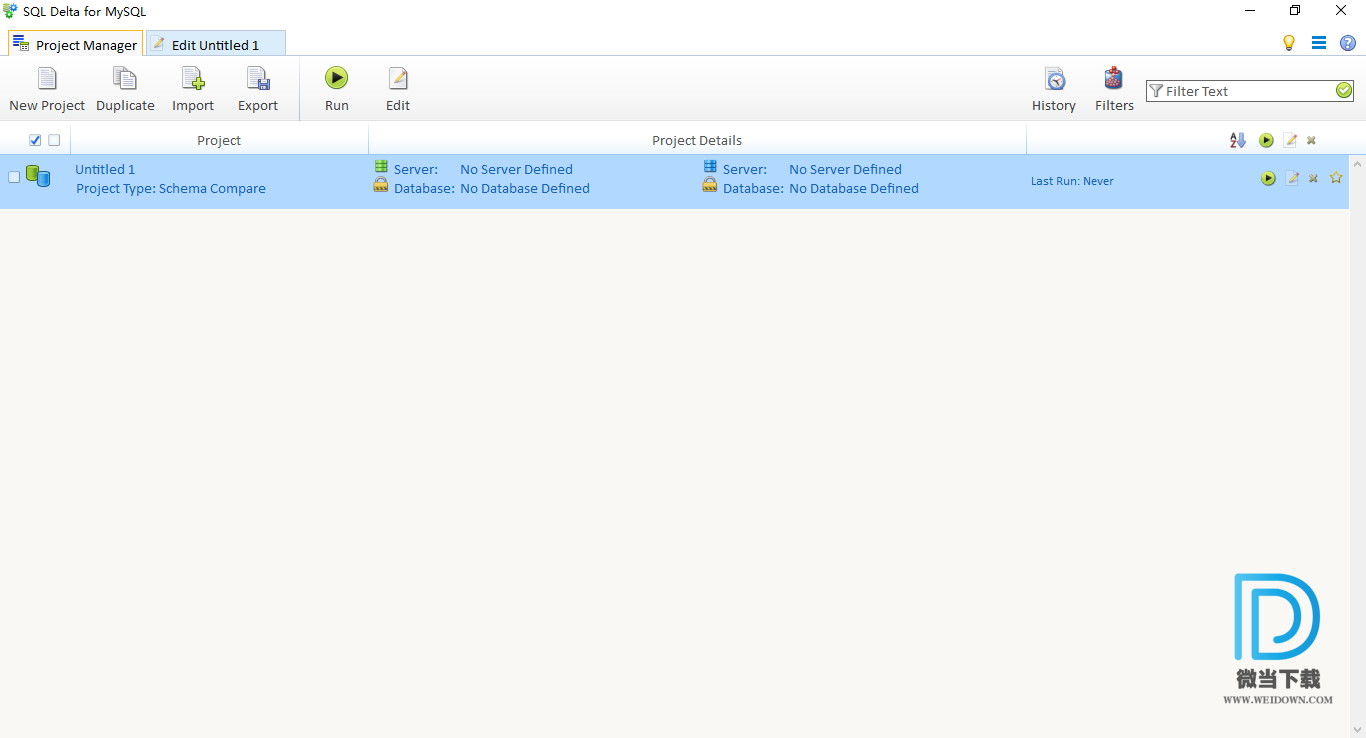Open the Filters manager

[x=1114, y=89]
